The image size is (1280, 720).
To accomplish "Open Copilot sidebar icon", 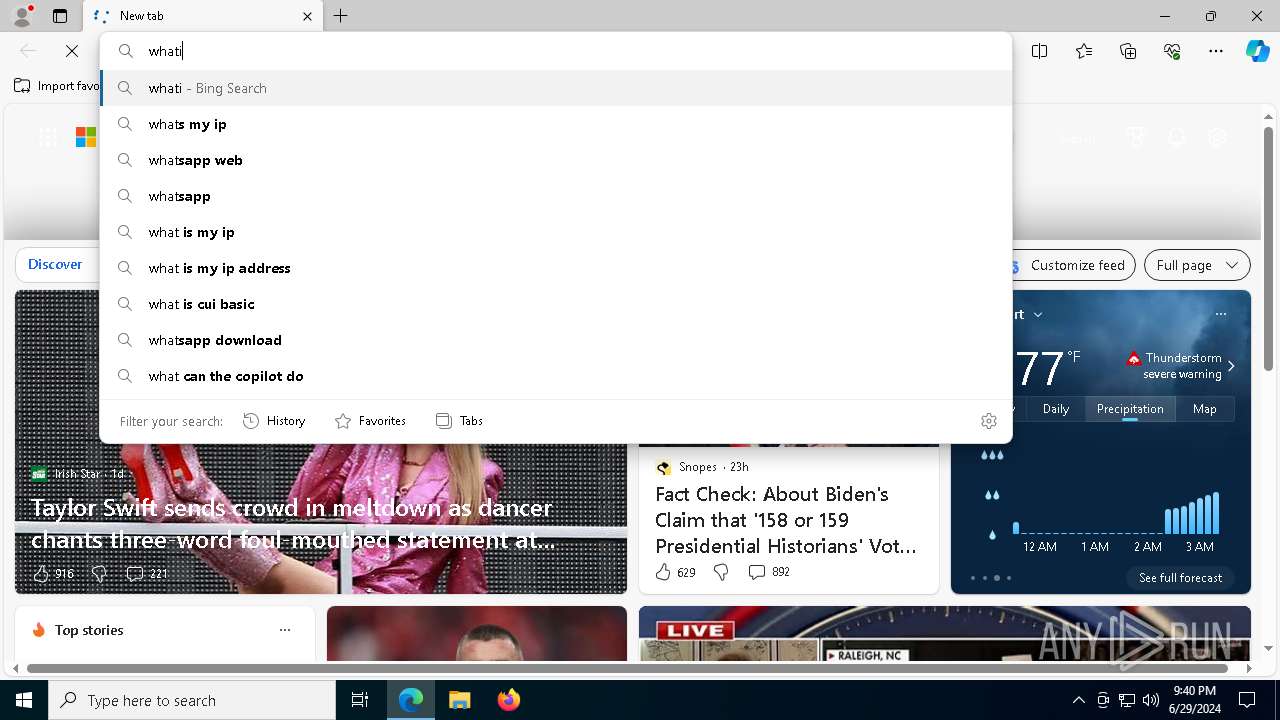I will point(1257,51).
